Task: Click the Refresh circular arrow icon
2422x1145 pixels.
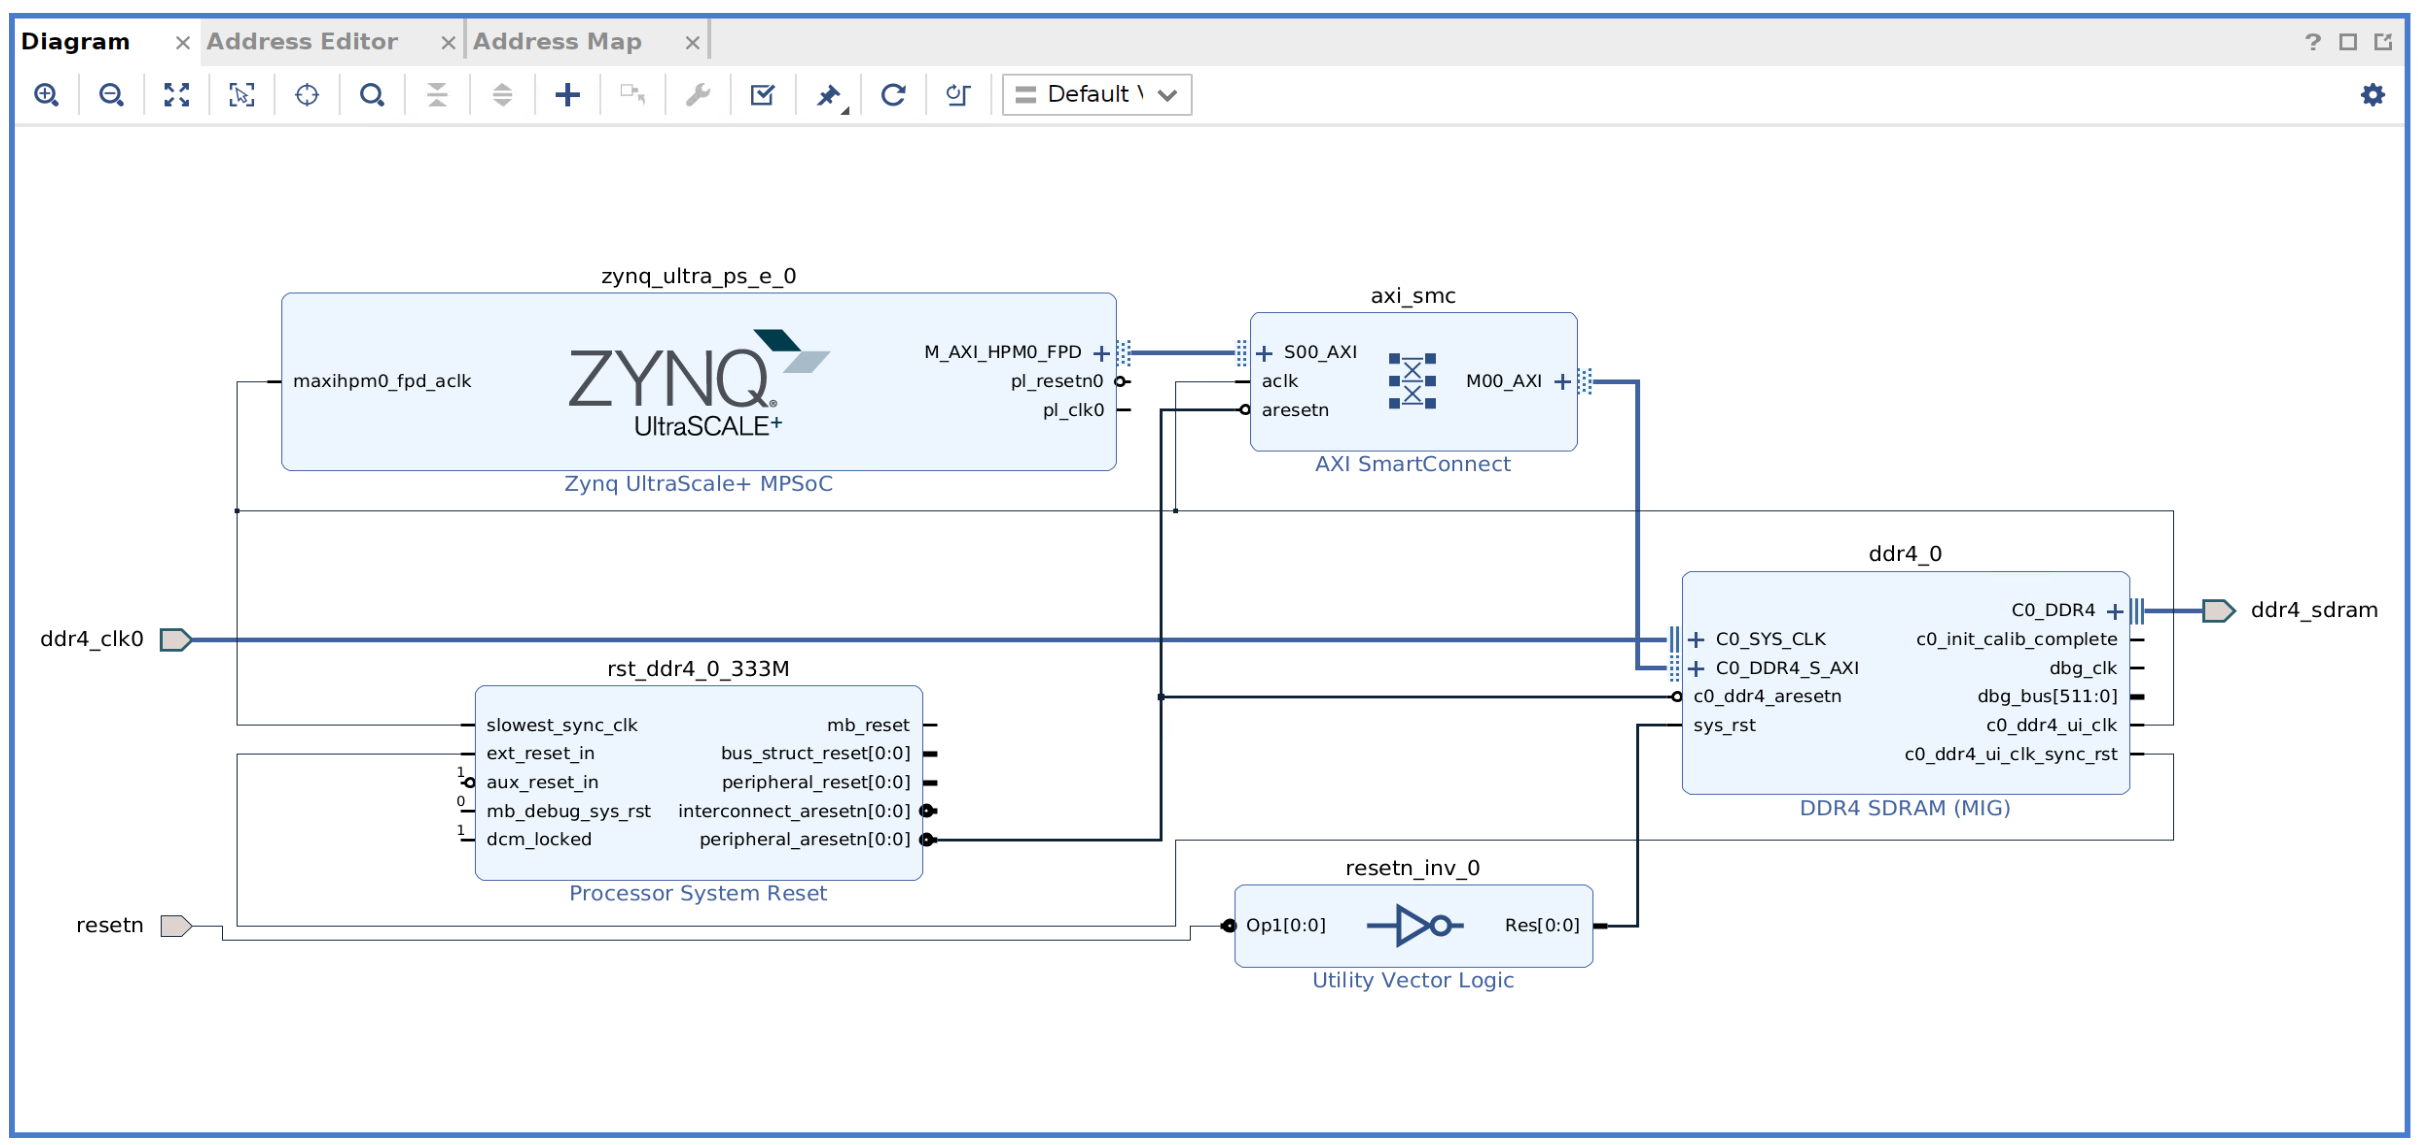Action: click(x=893, y=95)
